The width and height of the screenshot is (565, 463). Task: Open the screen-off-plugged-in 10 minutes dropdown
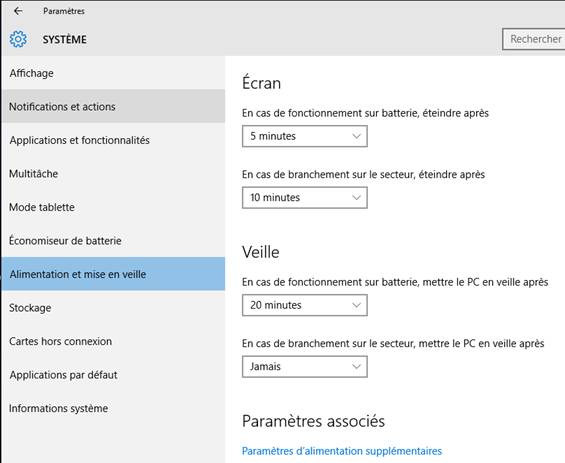[304, 197]
